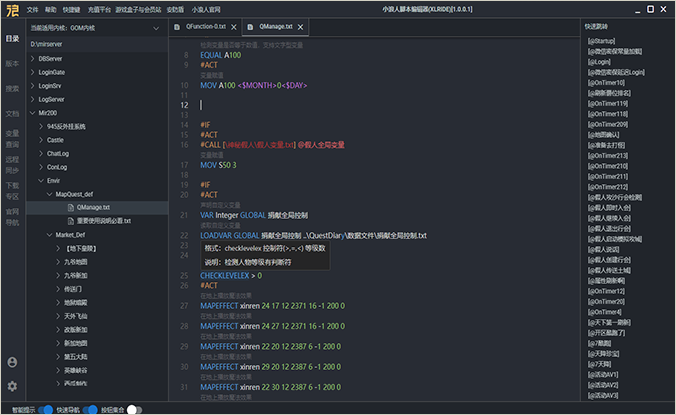The width and height of the screenshot is (676, 415).
Task: Open the 目录 sidebar panel
Action: point(12,39)
